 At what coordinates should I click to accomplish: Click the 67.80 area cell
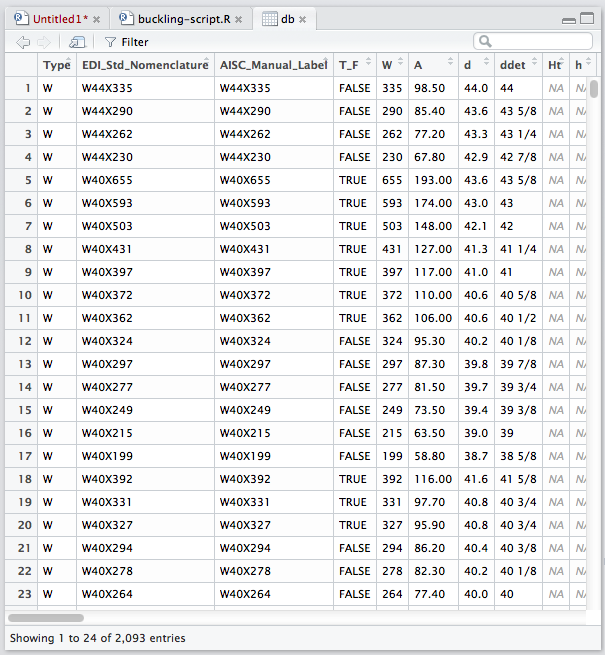click(x=433, y=157)
